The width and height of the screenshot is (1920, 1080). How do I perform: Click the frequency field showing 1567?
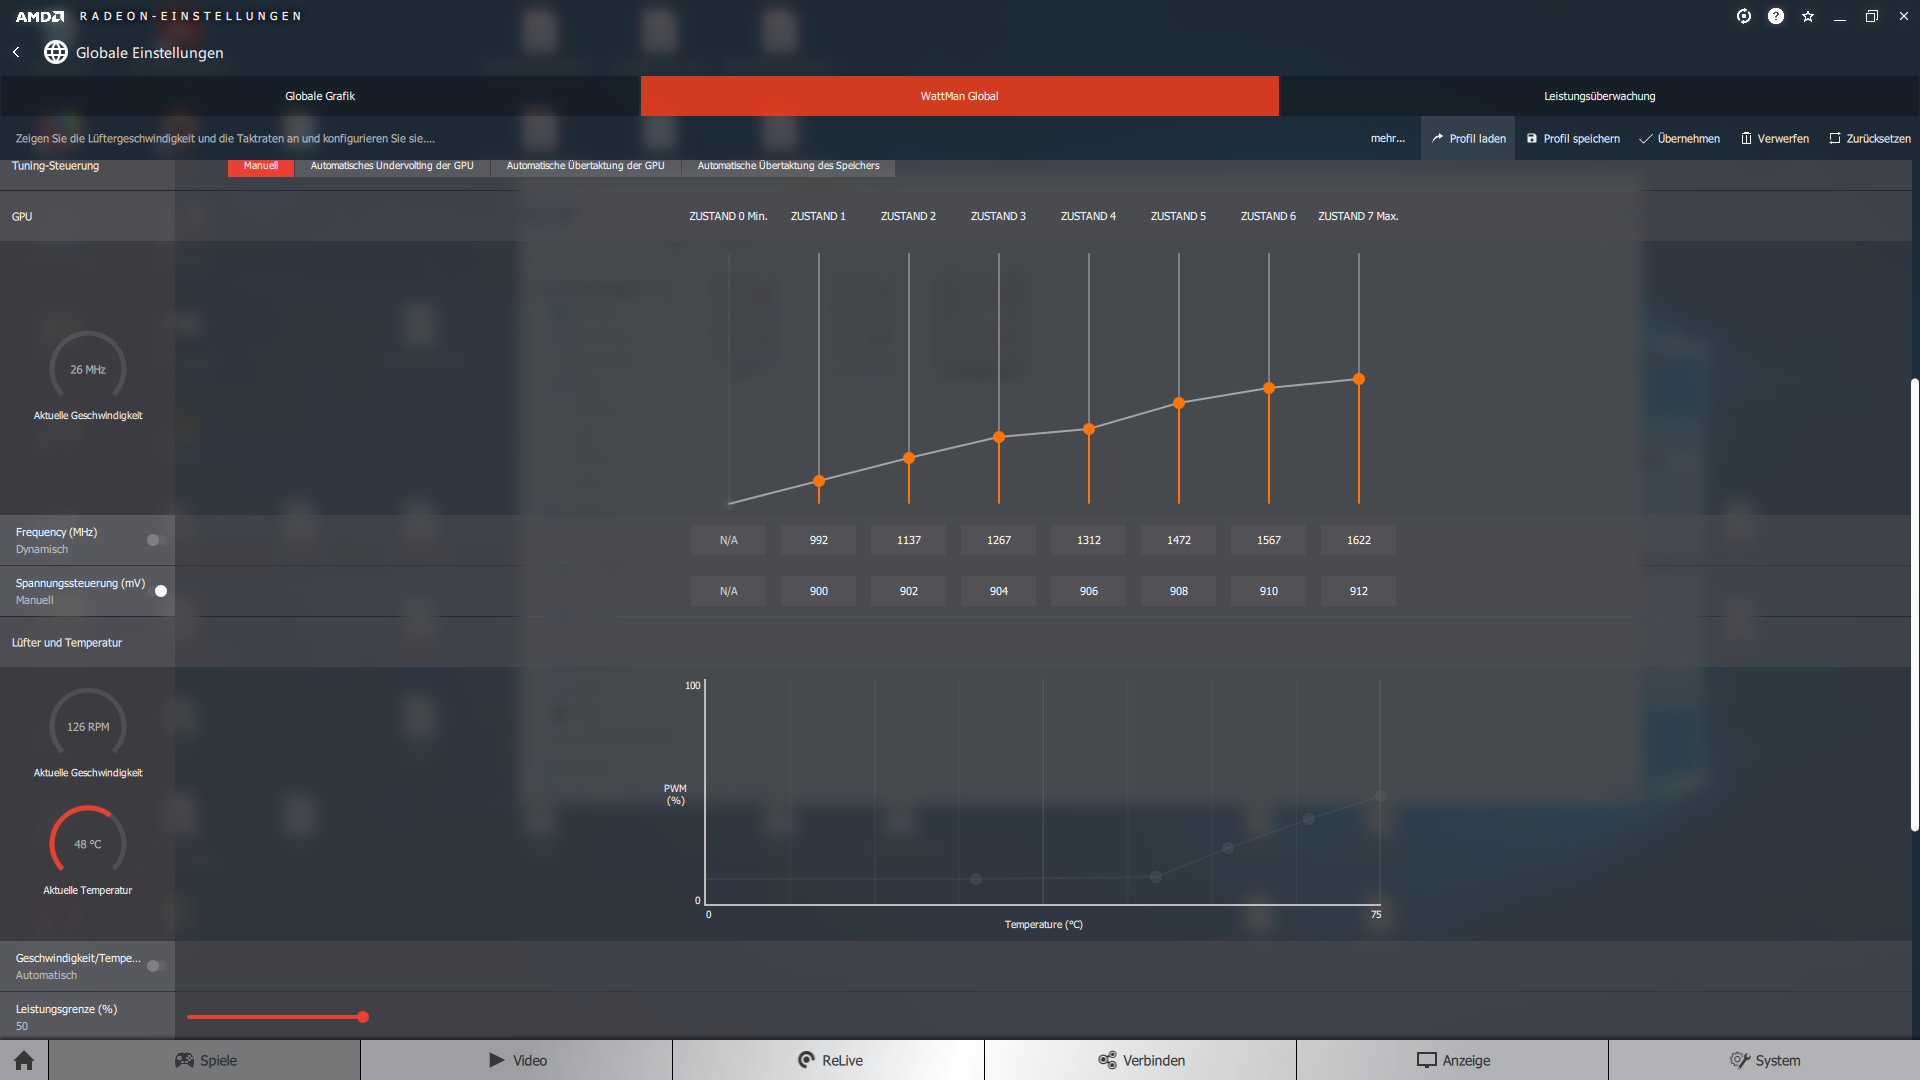click(x=1269, y=540)
